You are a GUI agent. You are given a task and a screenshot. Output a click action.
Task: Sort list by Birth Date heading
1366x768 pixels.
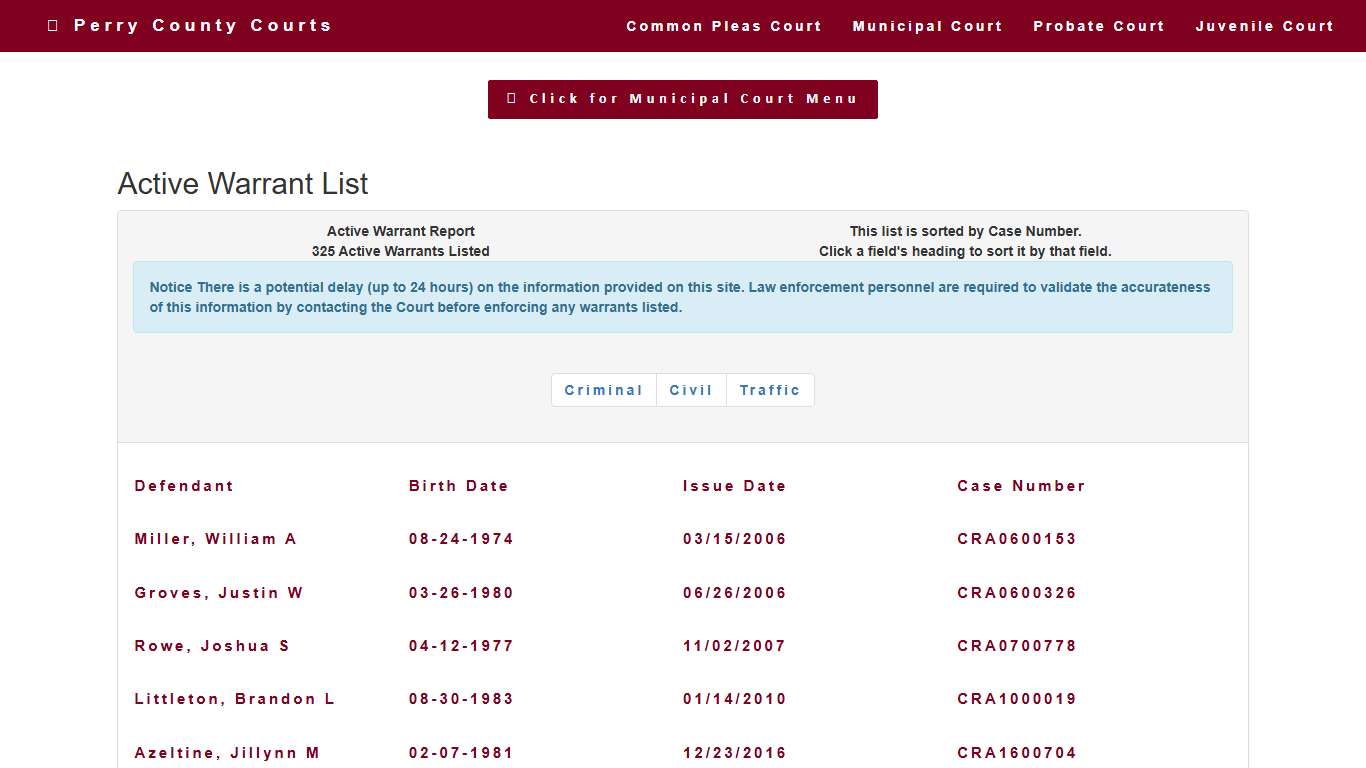458,486
